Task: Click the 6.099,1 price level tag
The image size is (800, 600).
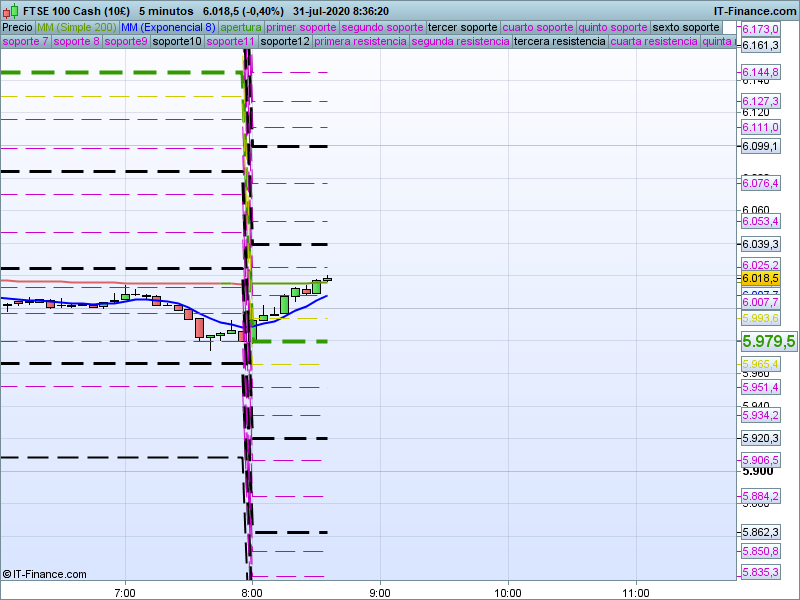Action: [760, 147]
